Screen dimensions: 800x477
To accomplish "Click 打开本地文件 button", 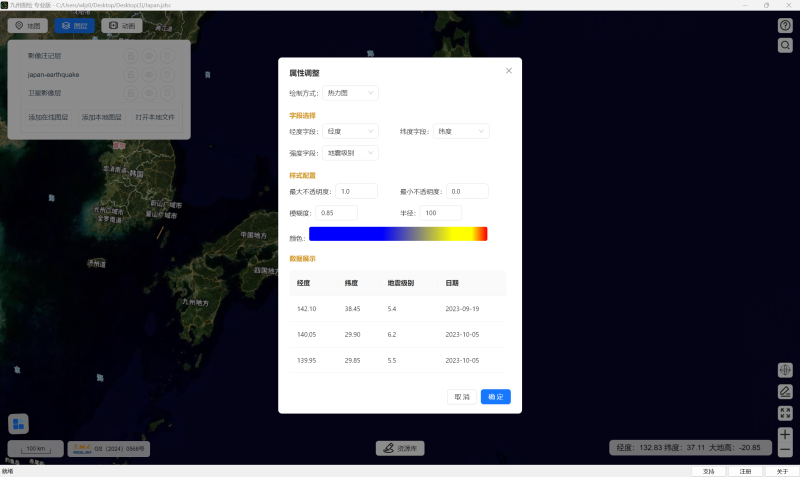I will click(155, 117).
